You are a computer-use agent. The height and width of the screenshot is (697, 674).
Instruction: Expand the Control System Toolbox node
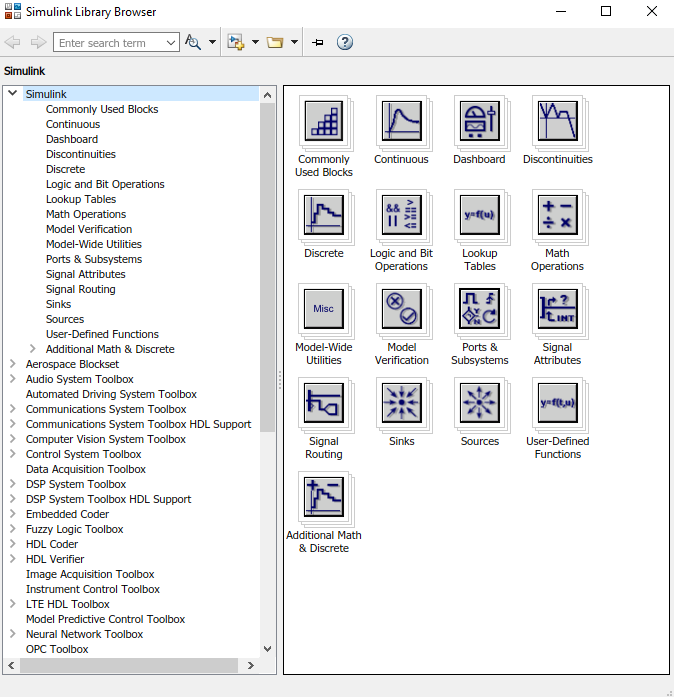coord(13,454)
